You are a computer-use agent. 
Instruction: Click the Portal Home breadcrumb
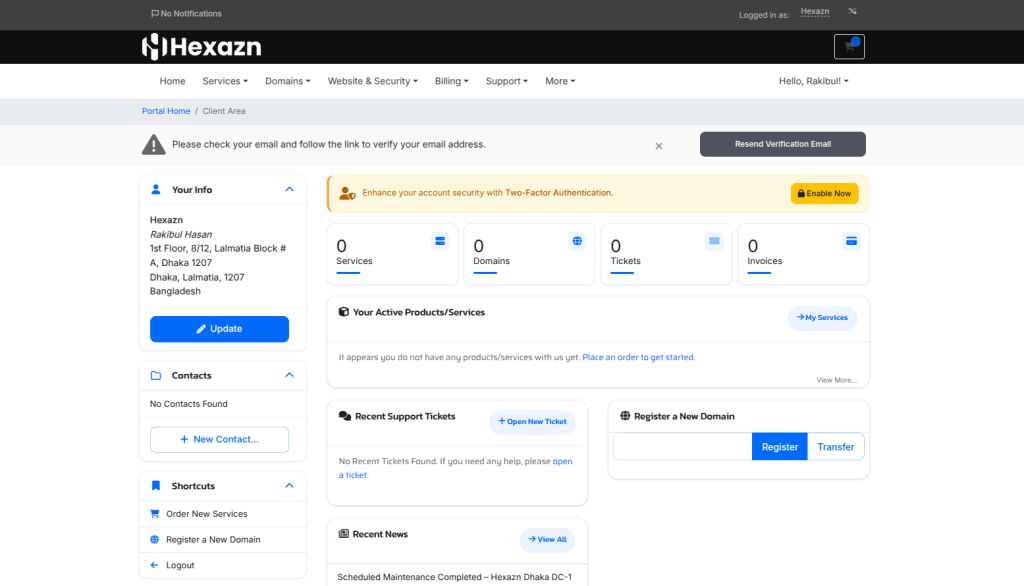pyautogui.click(x=166, y=111)
